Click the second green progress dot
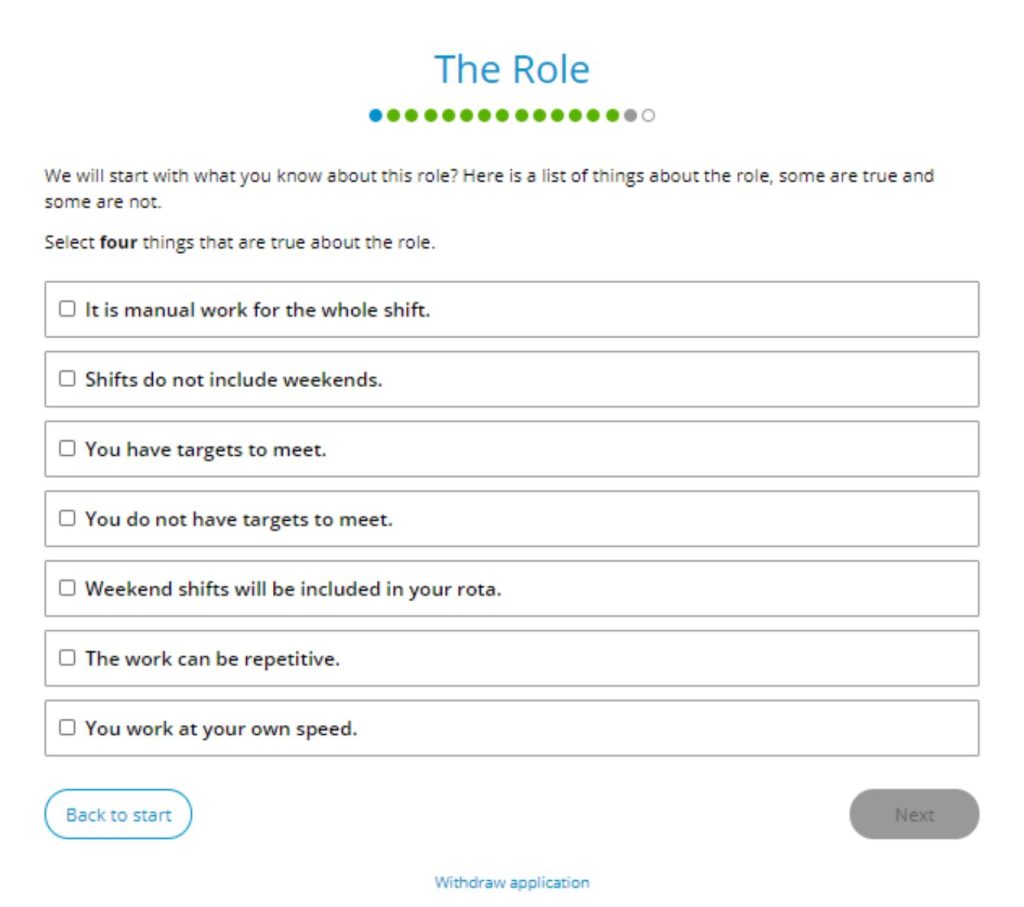This screenshot has width=1024, height=907. (x=411, y=116)
